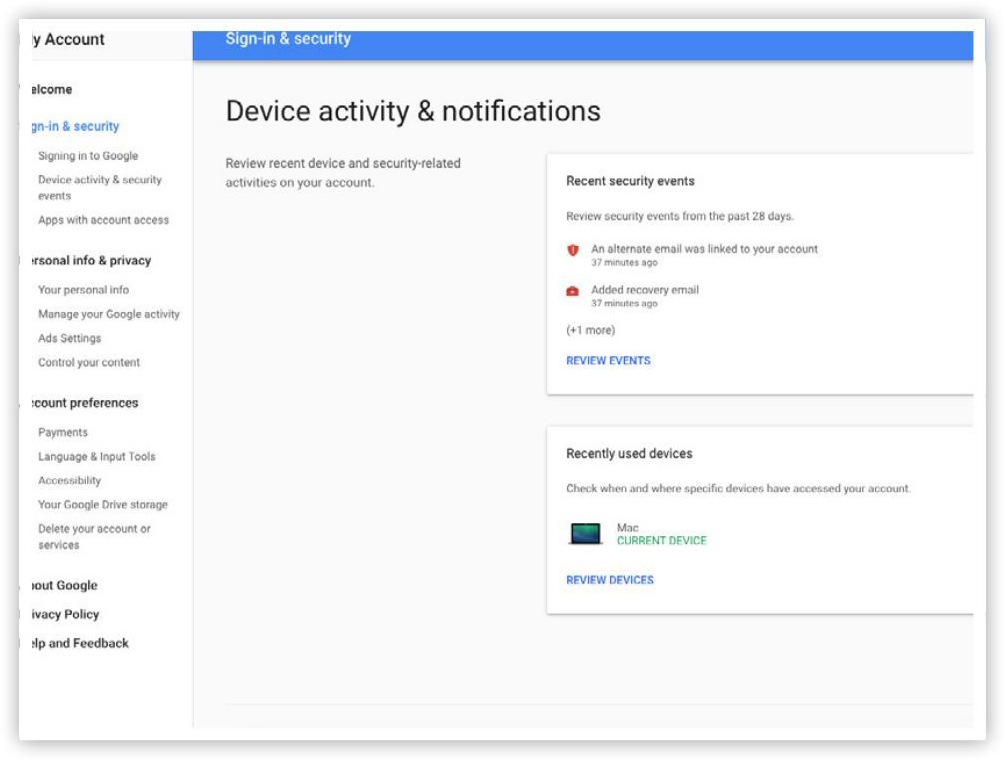Click the (+1 more) events text
This screenshot has height=765, width=1005.
[590, 330]
